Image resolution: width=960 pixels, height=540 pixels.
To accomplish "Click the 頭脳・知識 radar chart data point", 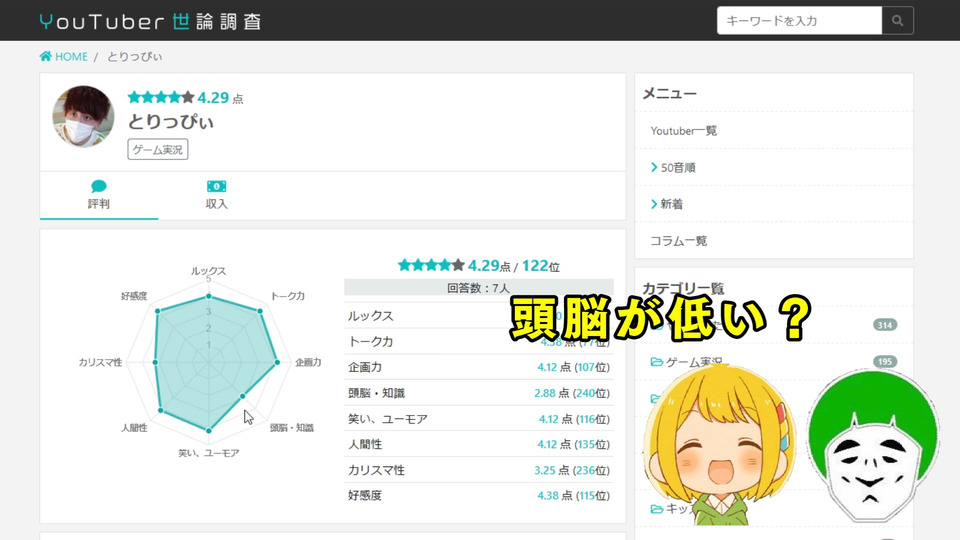I will click(x=242, y=396).
